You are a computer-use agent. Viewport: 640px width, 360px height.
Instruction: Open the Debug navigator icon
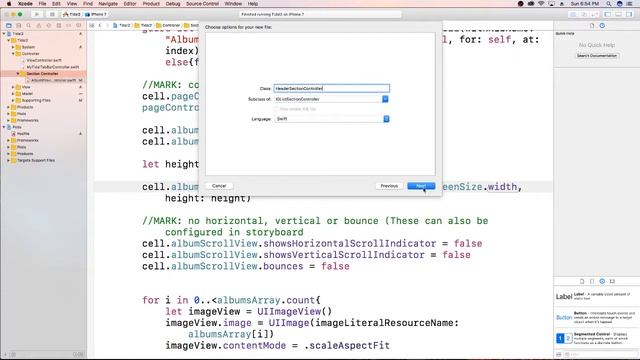pyautogui.click(x=59, y=25)
